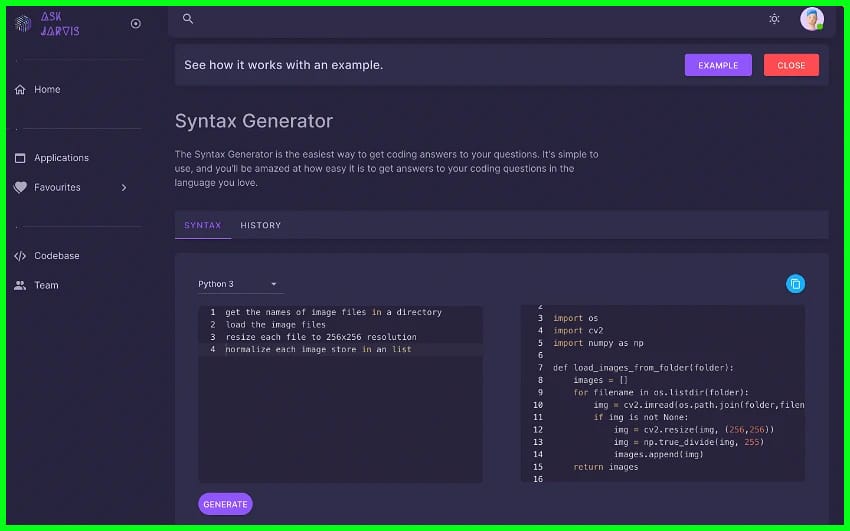Click the top search bar field
The image size is (850, 531).
click(470, 19)
